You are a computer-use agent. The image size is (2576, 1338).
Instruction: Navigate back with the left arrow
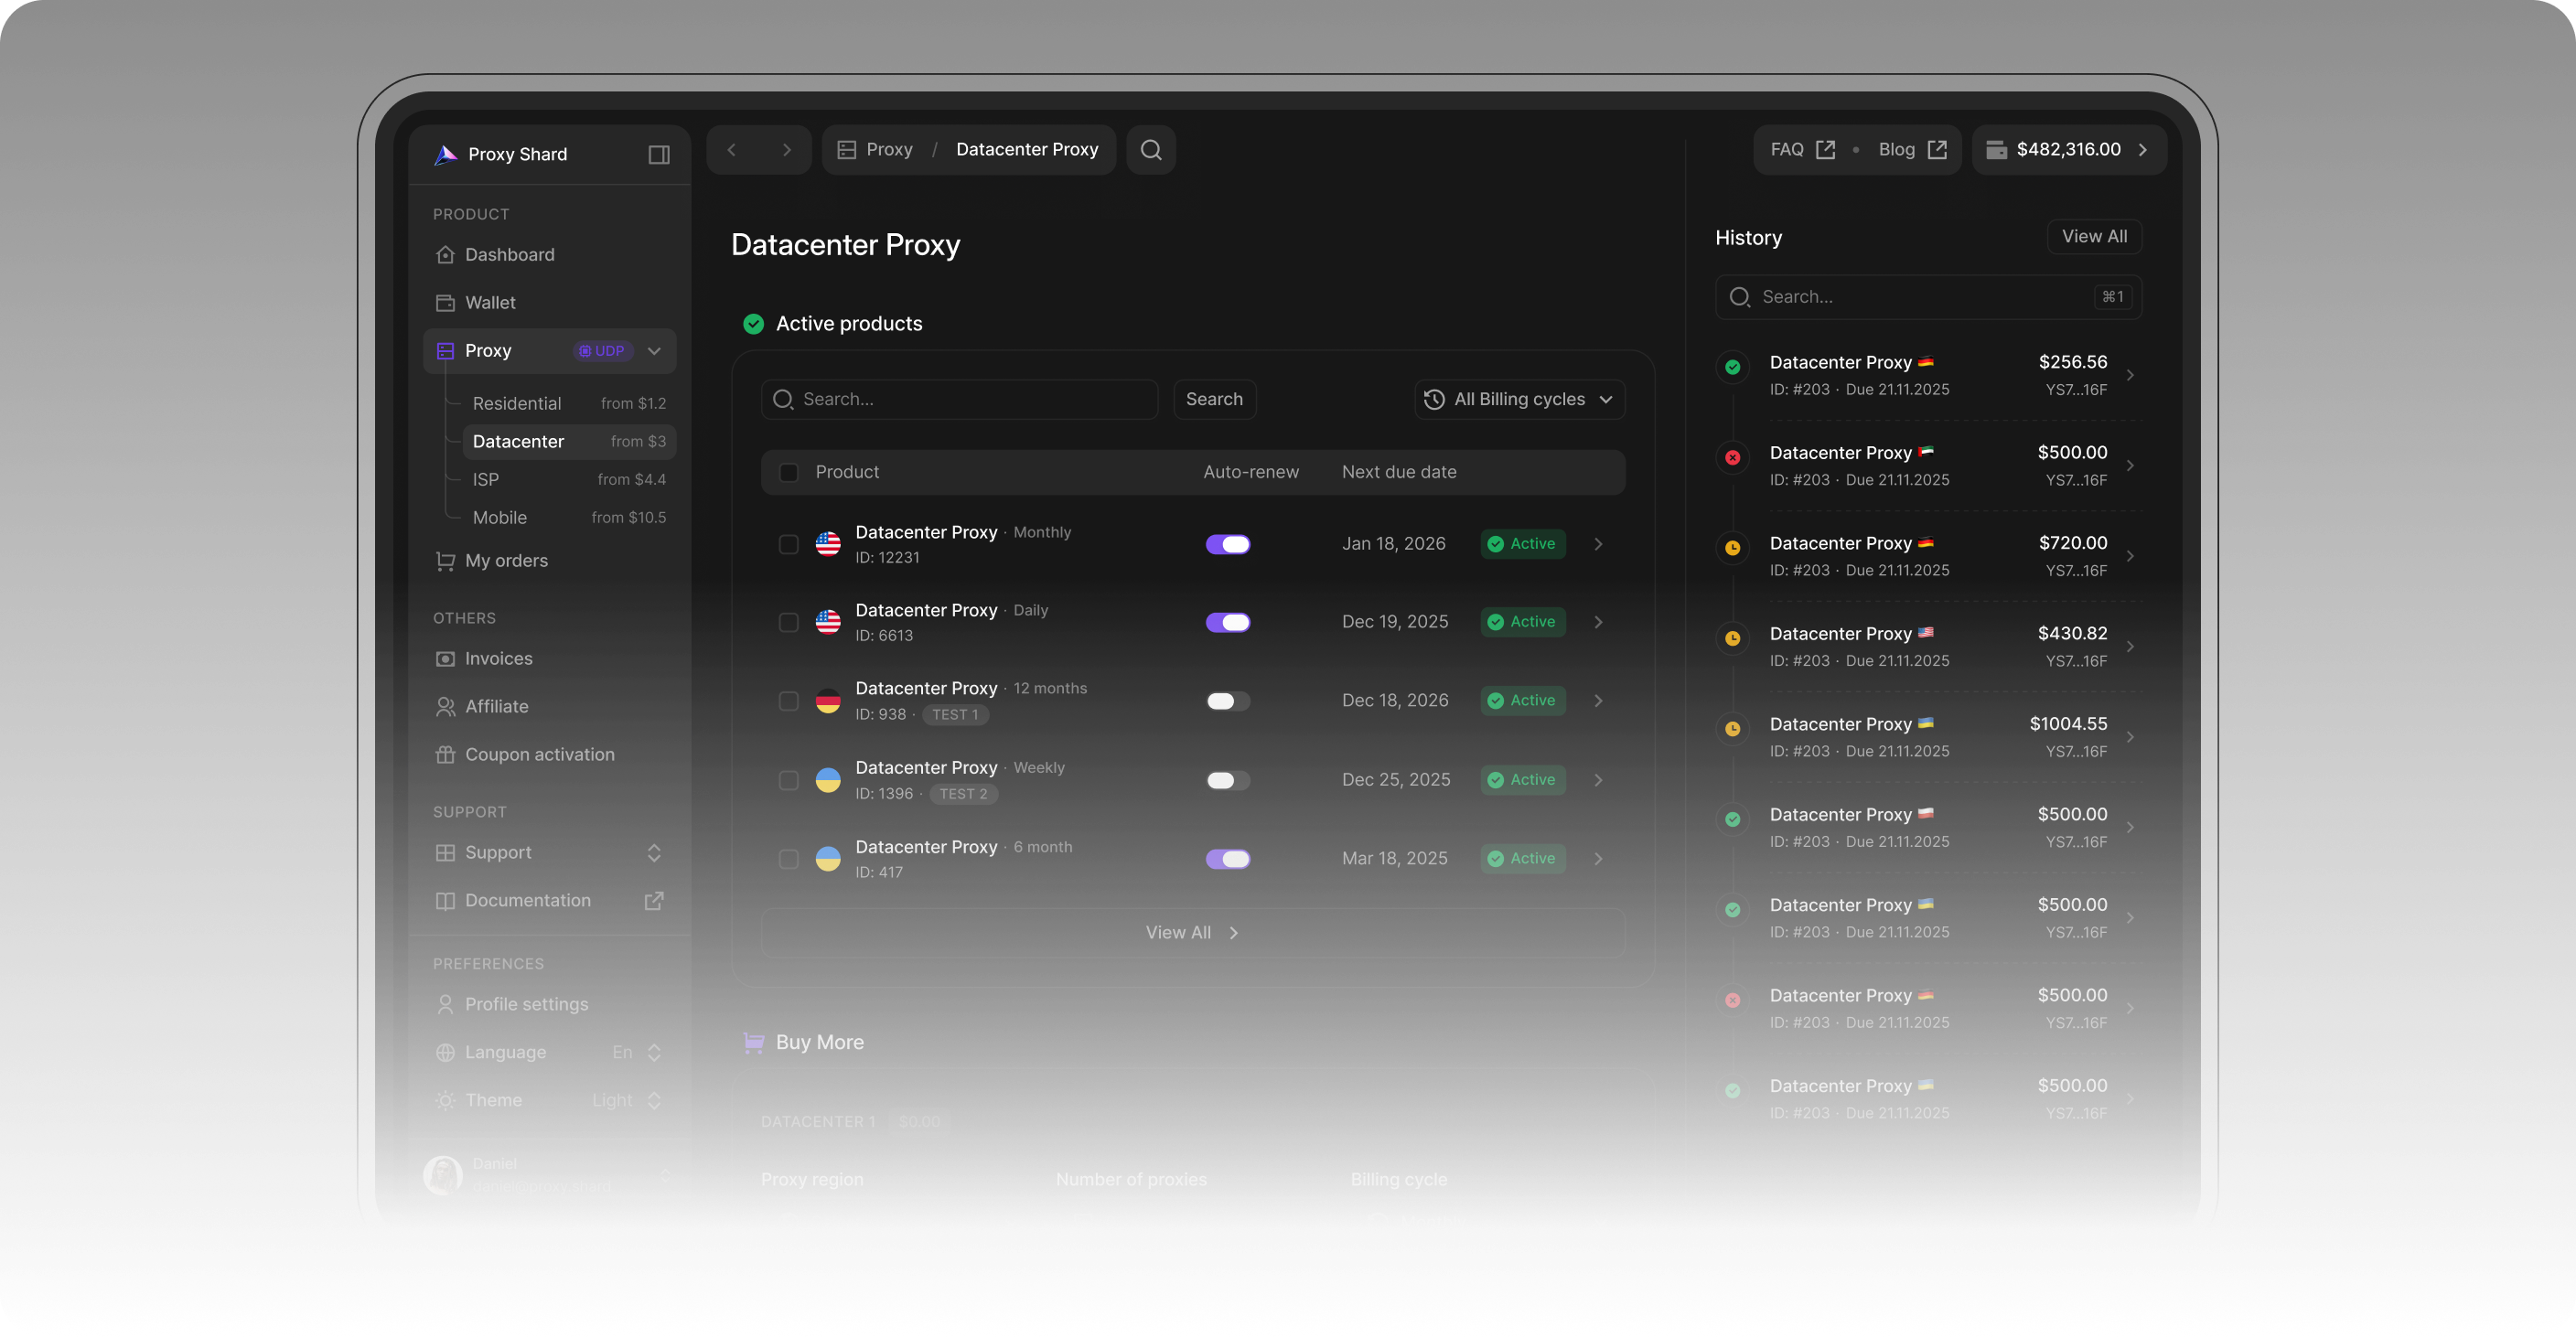pos(732,150)
